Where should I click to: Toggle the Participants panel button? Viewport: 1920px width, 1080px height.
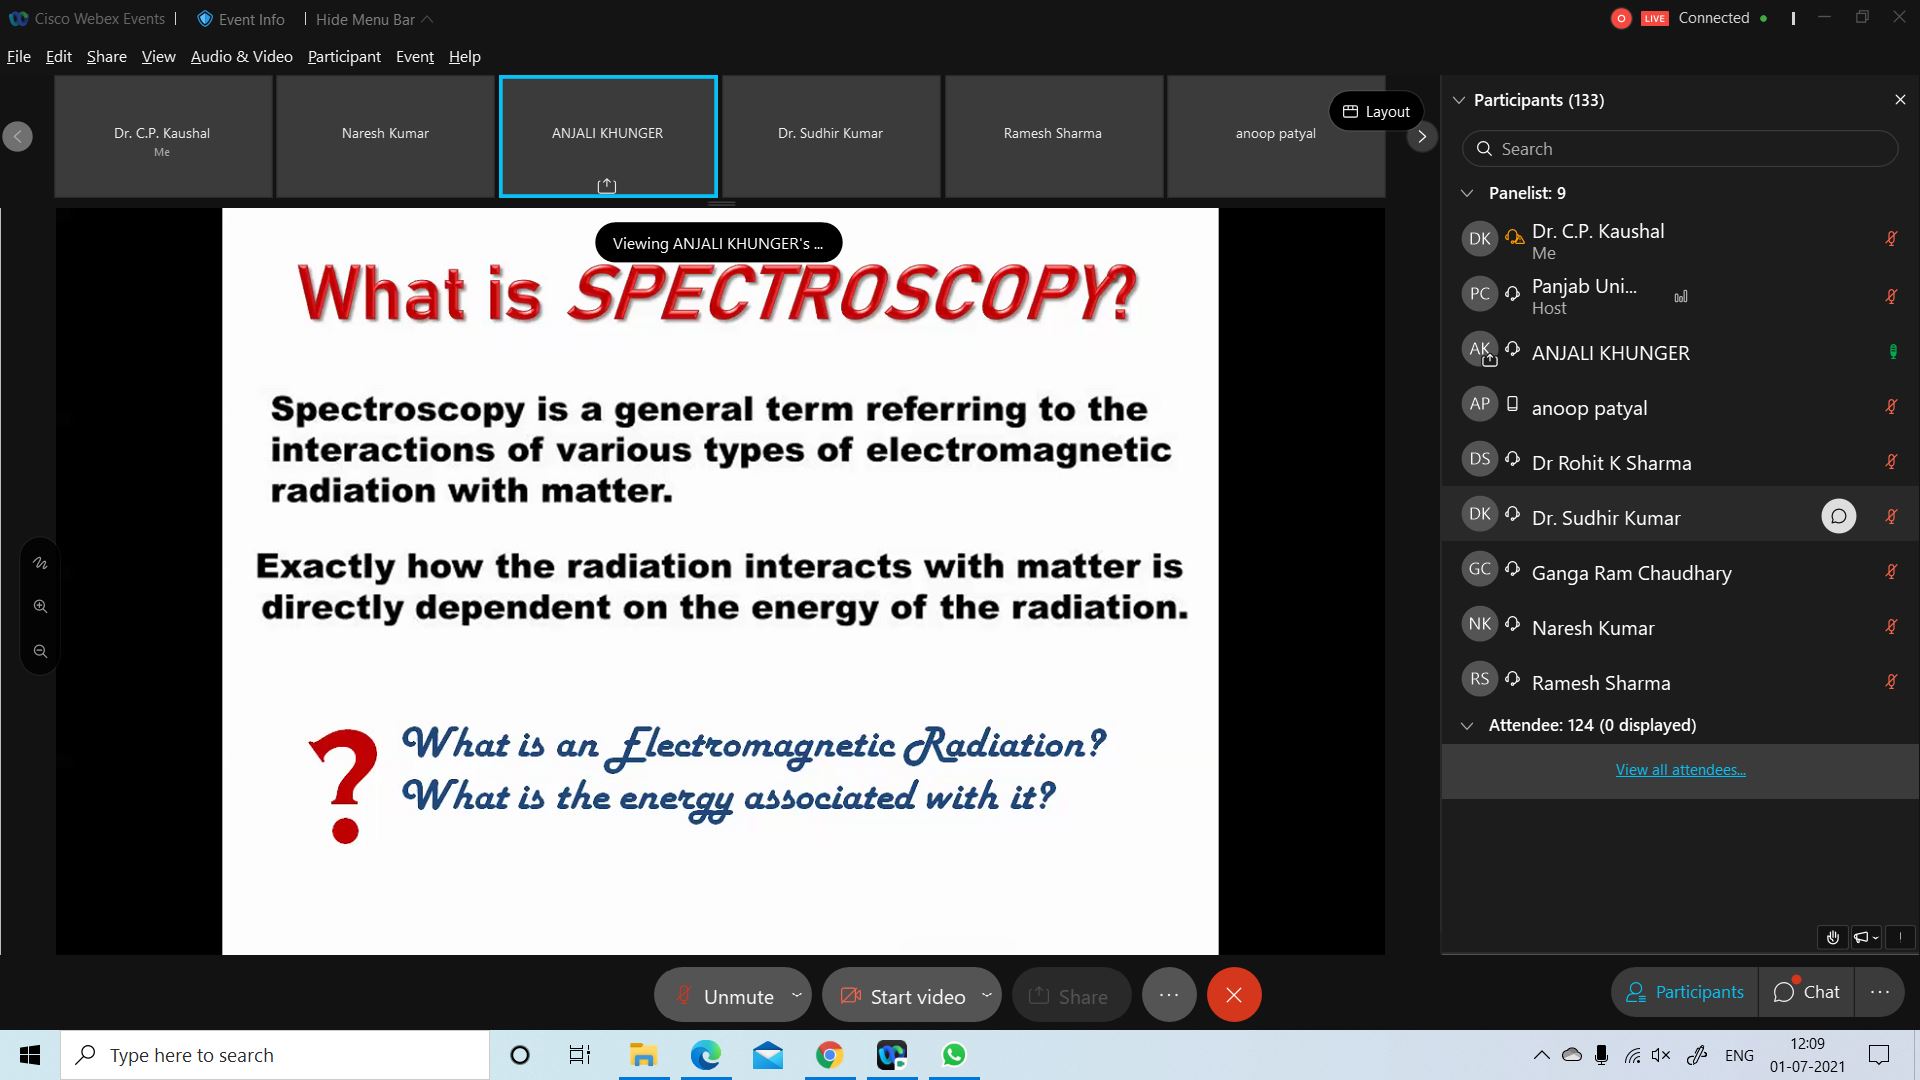click(1685, 992)
